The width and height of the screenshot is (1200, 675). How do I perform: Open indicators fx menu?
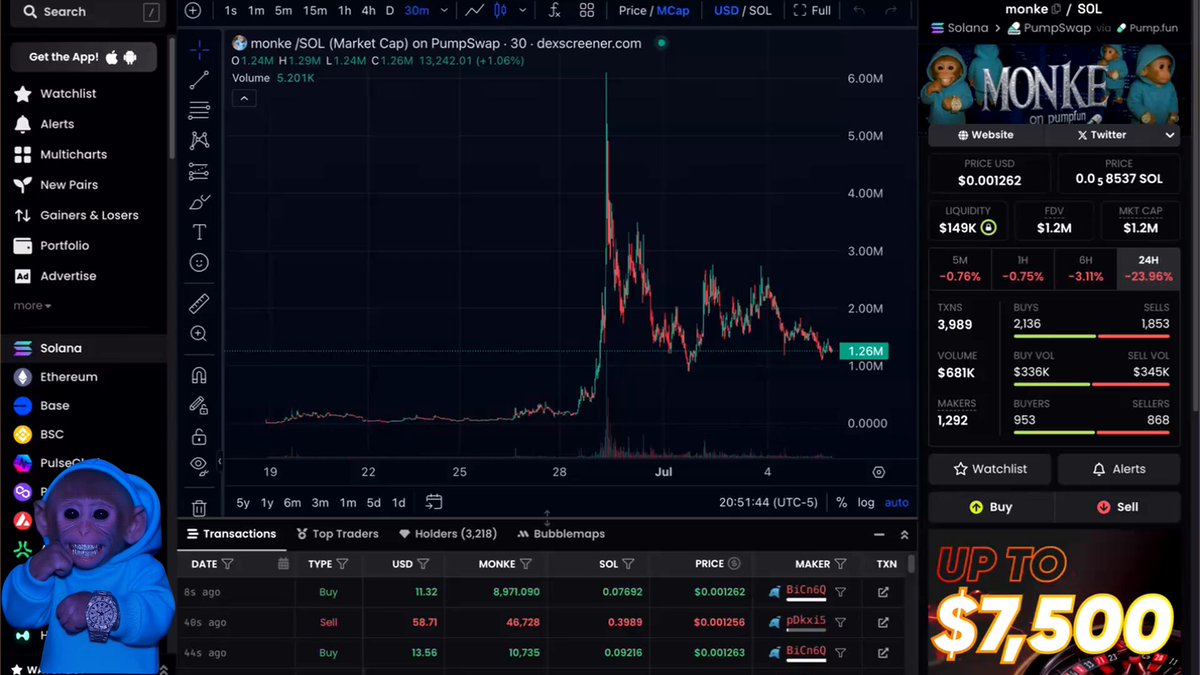555,11
